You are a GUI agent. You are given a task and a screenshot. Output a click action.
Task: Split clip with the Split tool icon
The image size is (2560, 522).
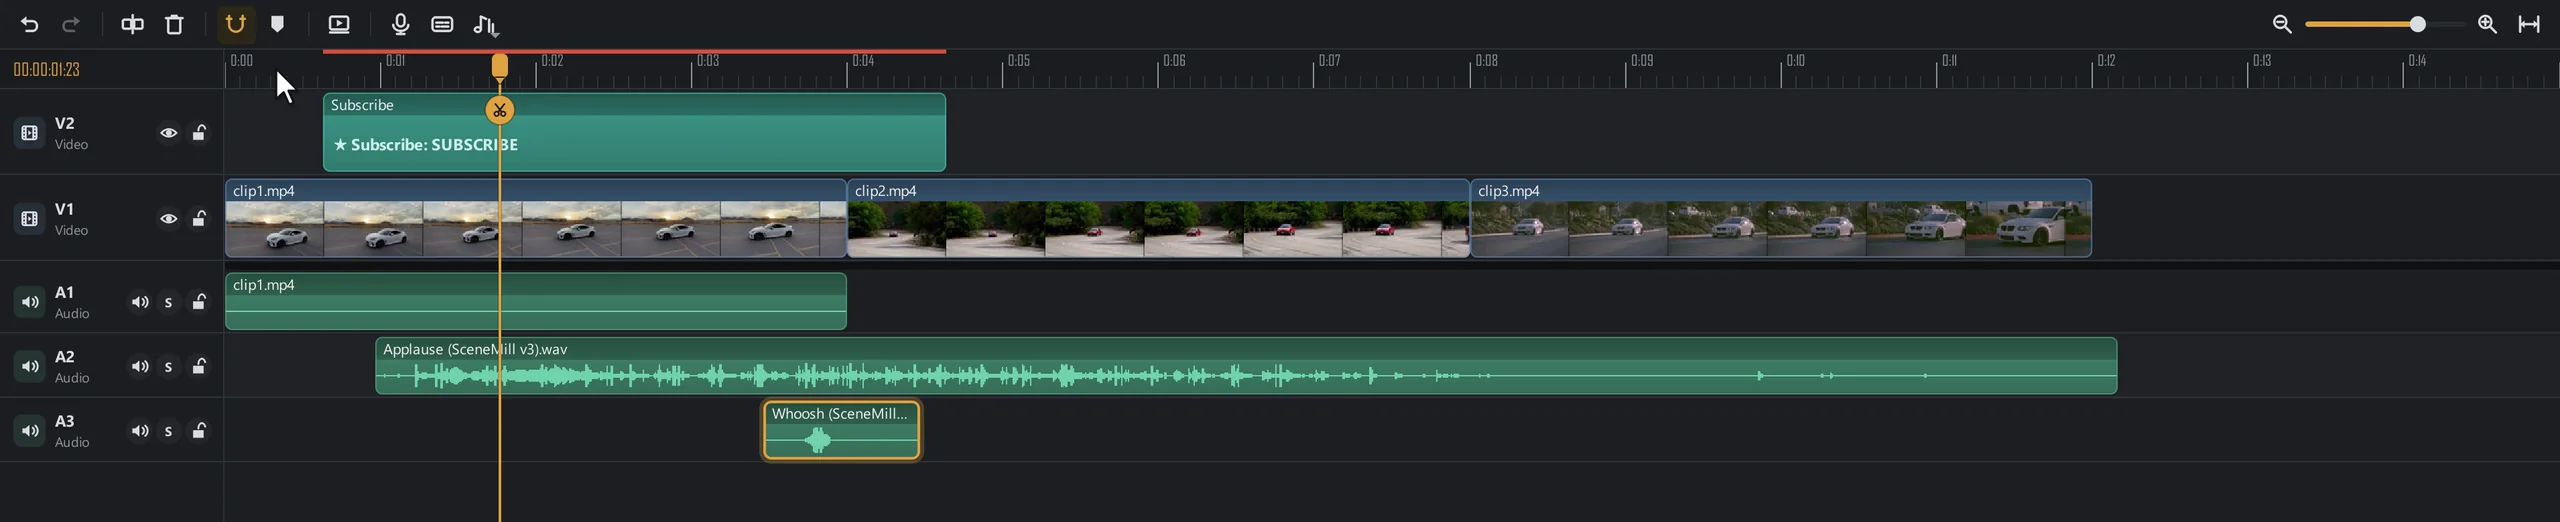(x=132, y=25)
